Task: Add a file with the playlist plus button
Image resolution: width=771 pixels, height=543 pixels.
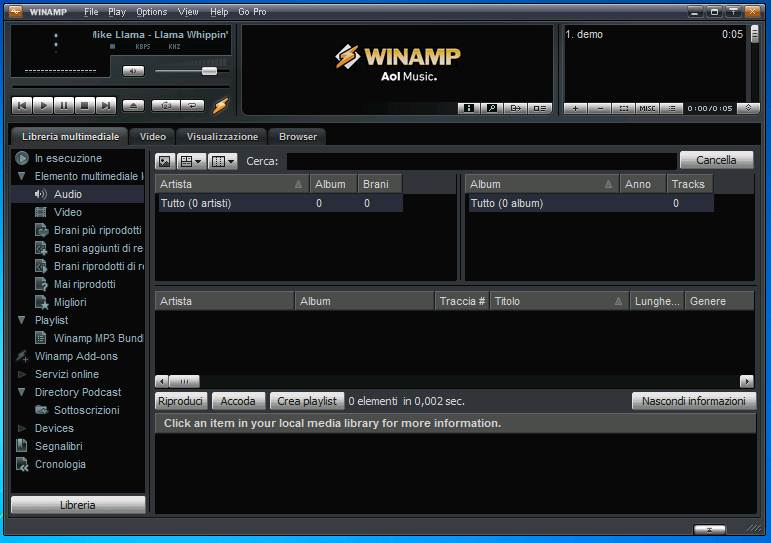Action: 575,108
